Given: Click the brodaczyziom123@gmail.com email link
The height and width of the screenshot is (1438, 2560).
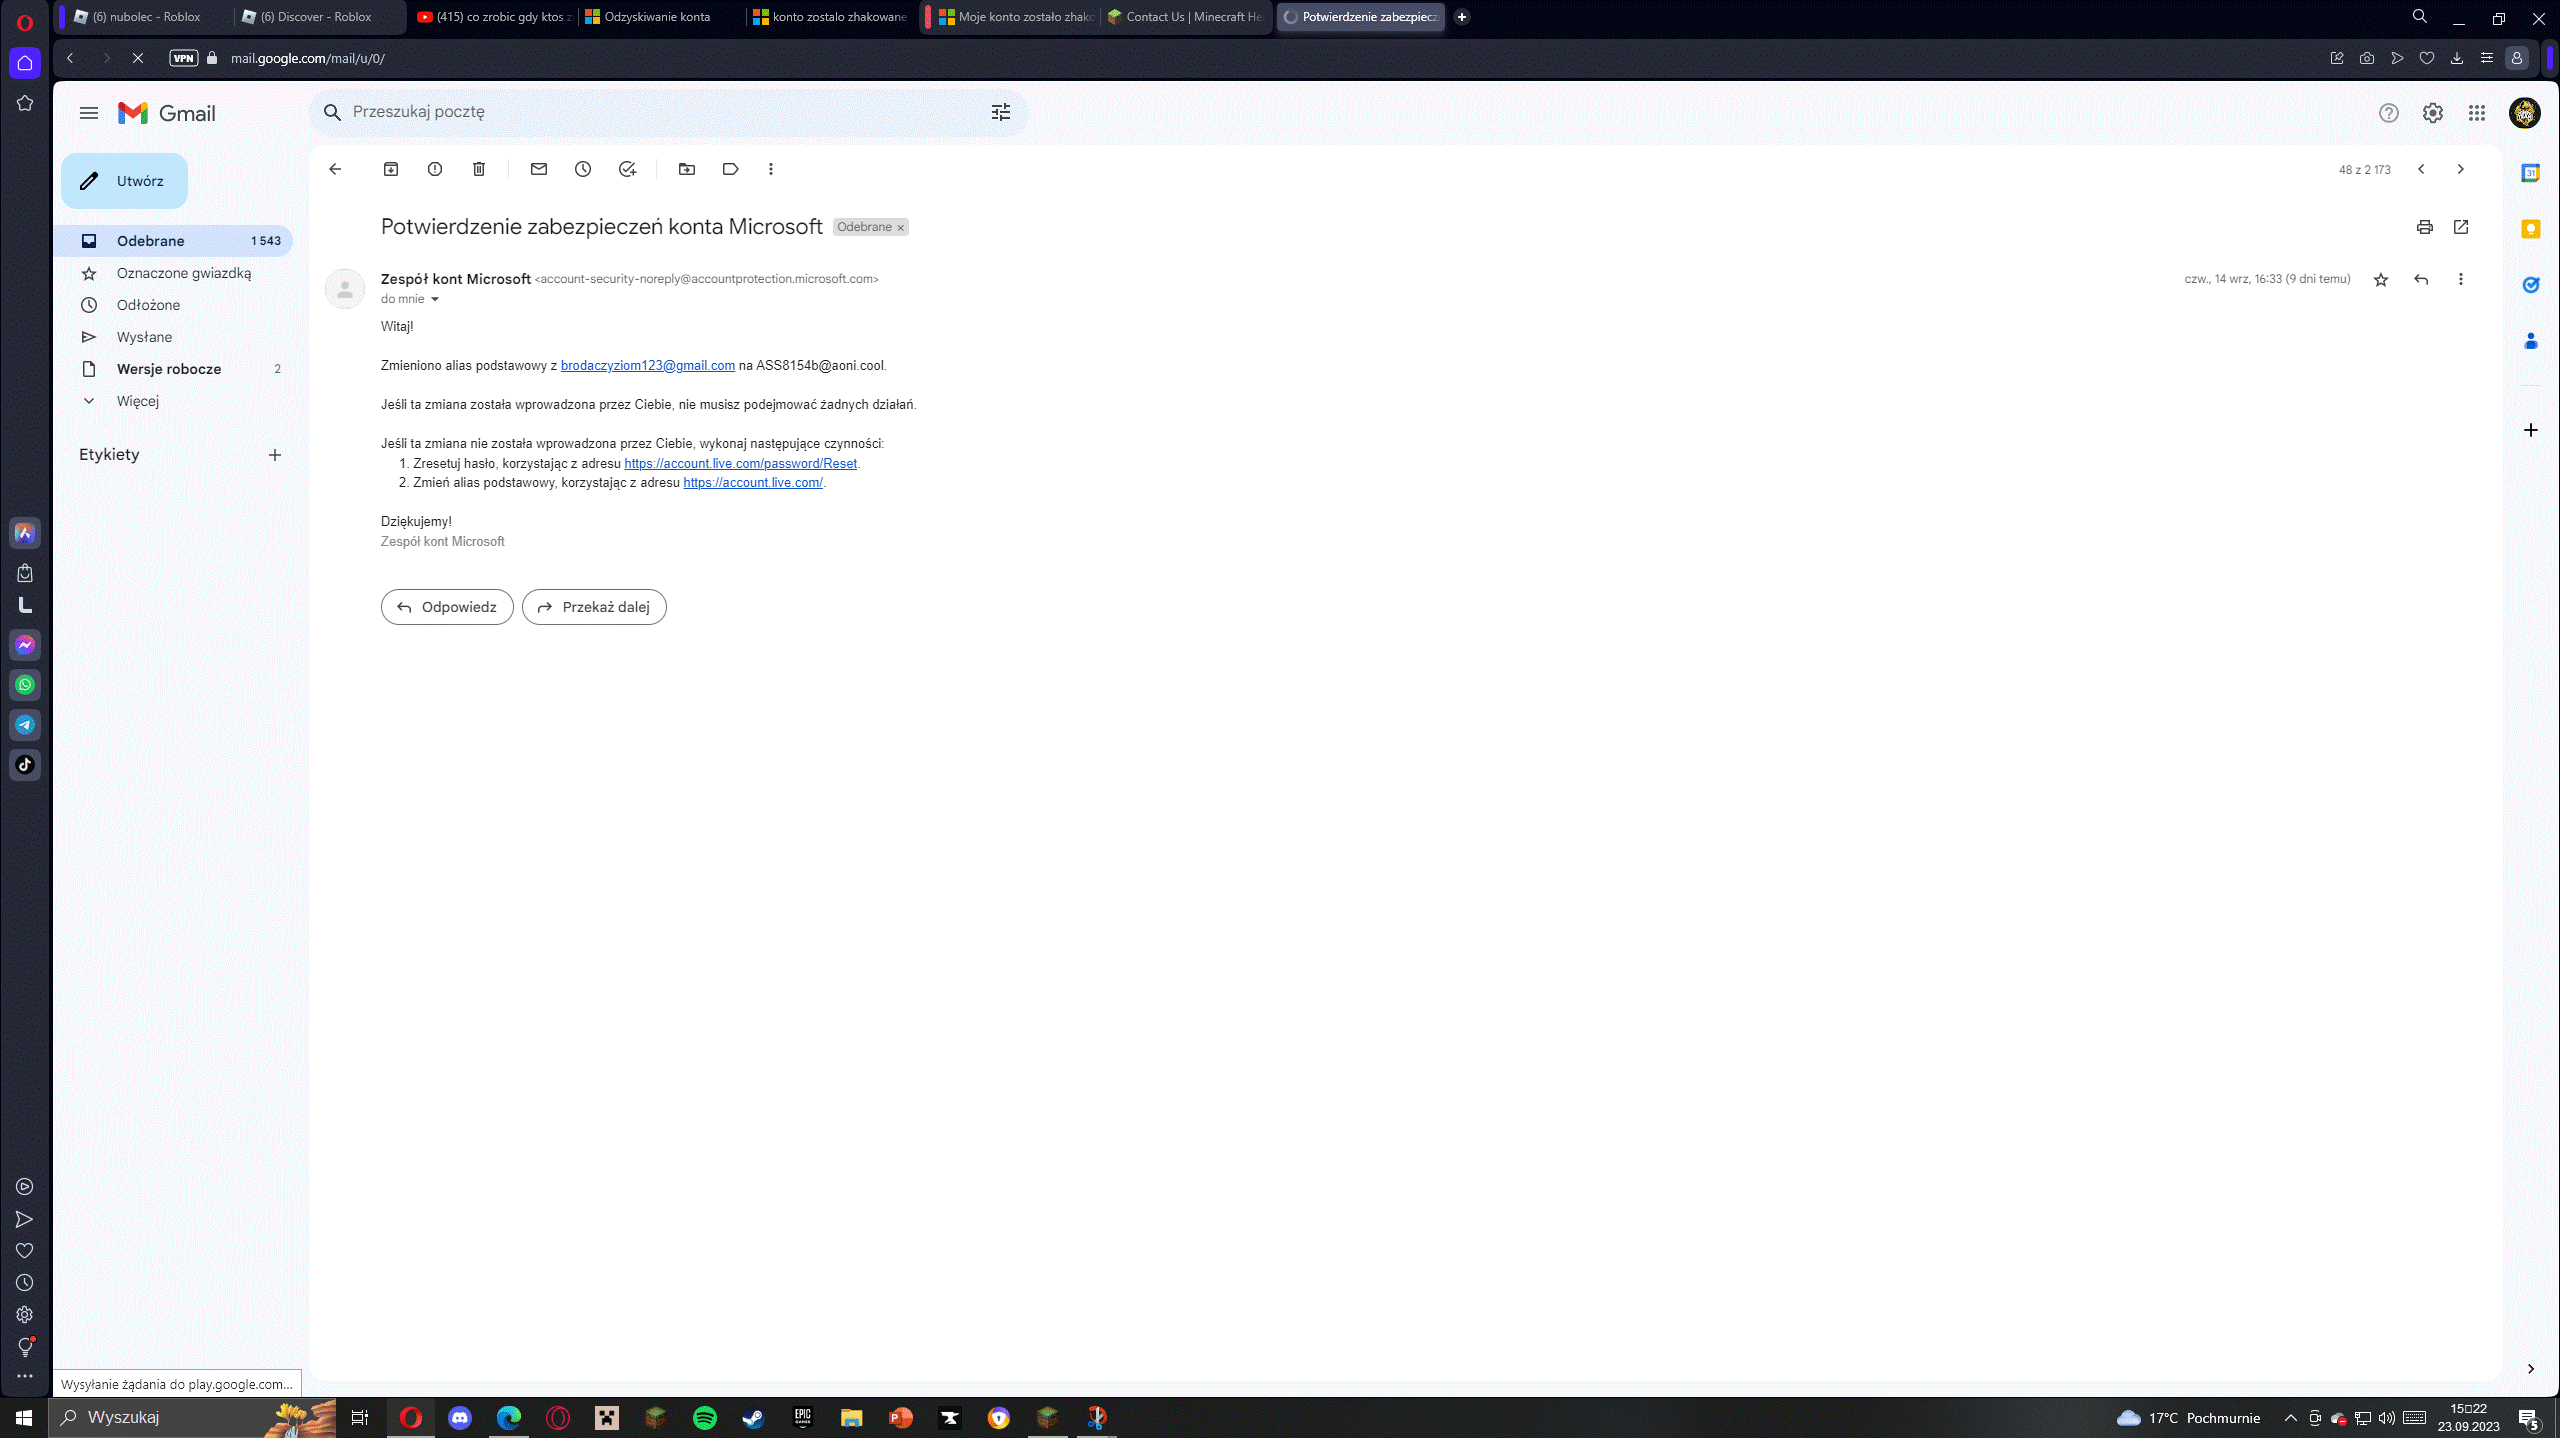Looking at the screenshot, I should click(648, 366).
